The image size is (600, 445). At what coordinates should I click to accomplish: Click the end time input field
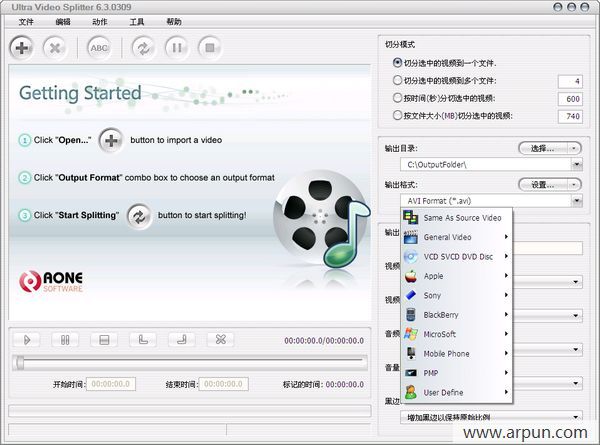click(x=223, y=384)
